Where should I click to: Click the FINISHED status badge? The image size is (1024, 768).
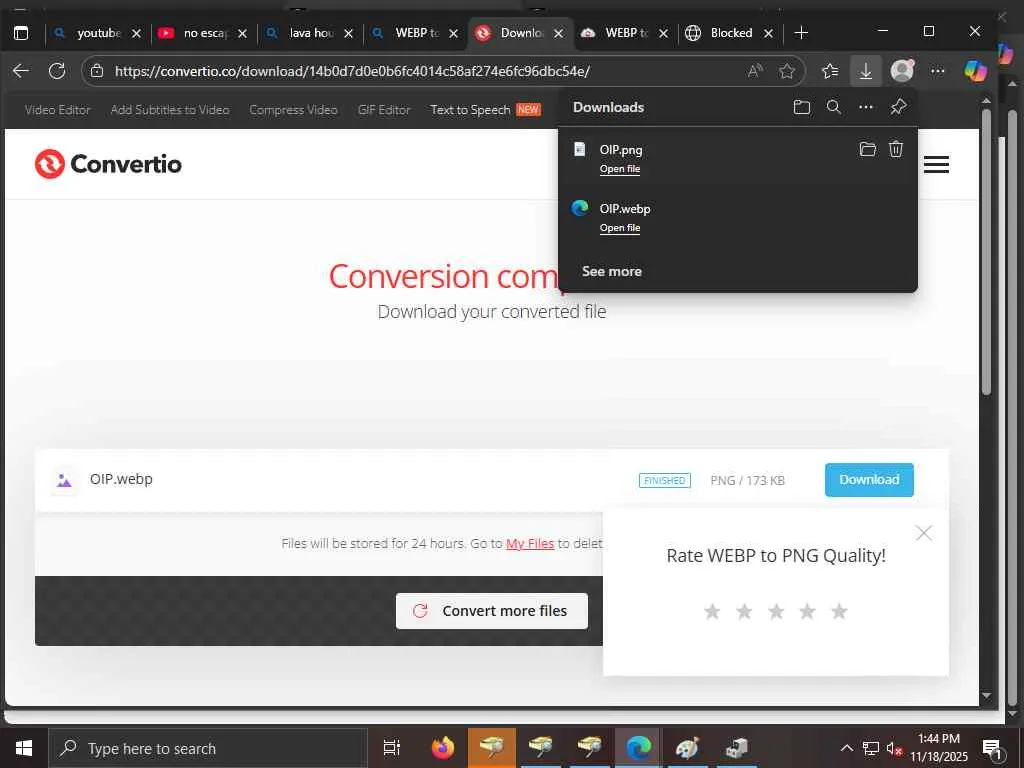(664, 481)
